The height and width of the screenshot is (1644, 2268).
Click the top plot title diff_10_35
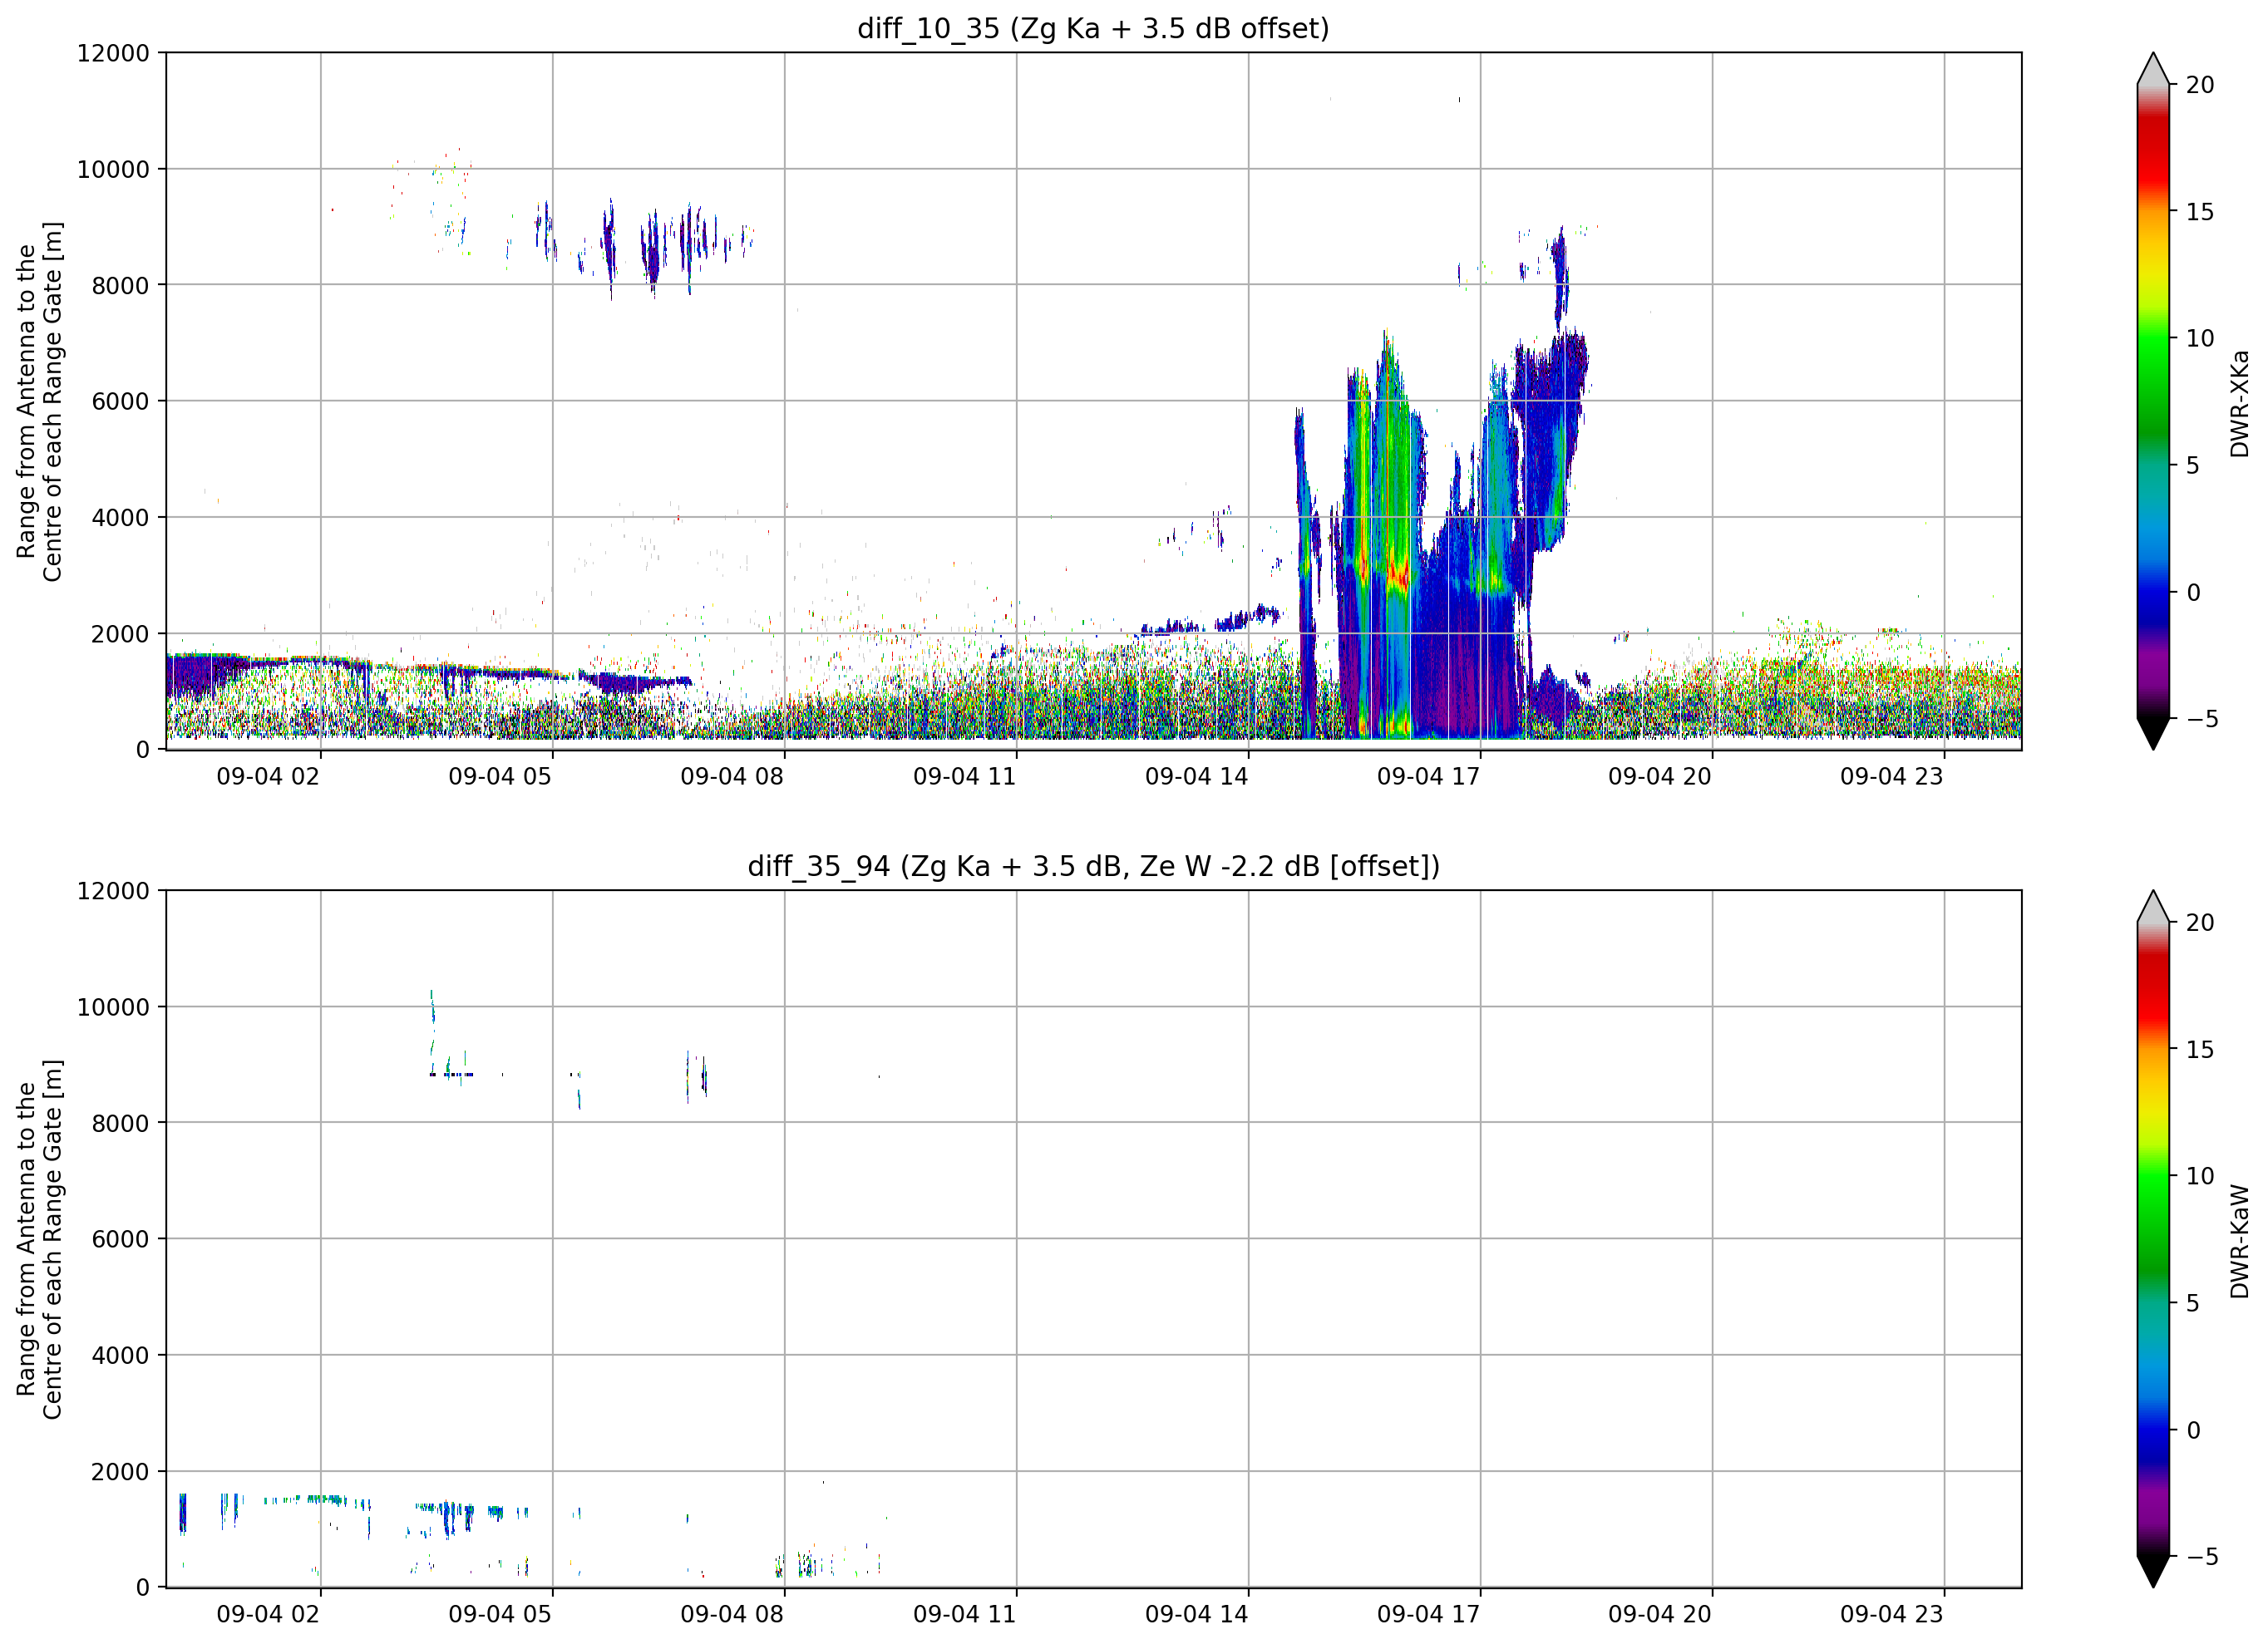(x=1093, y=28)
